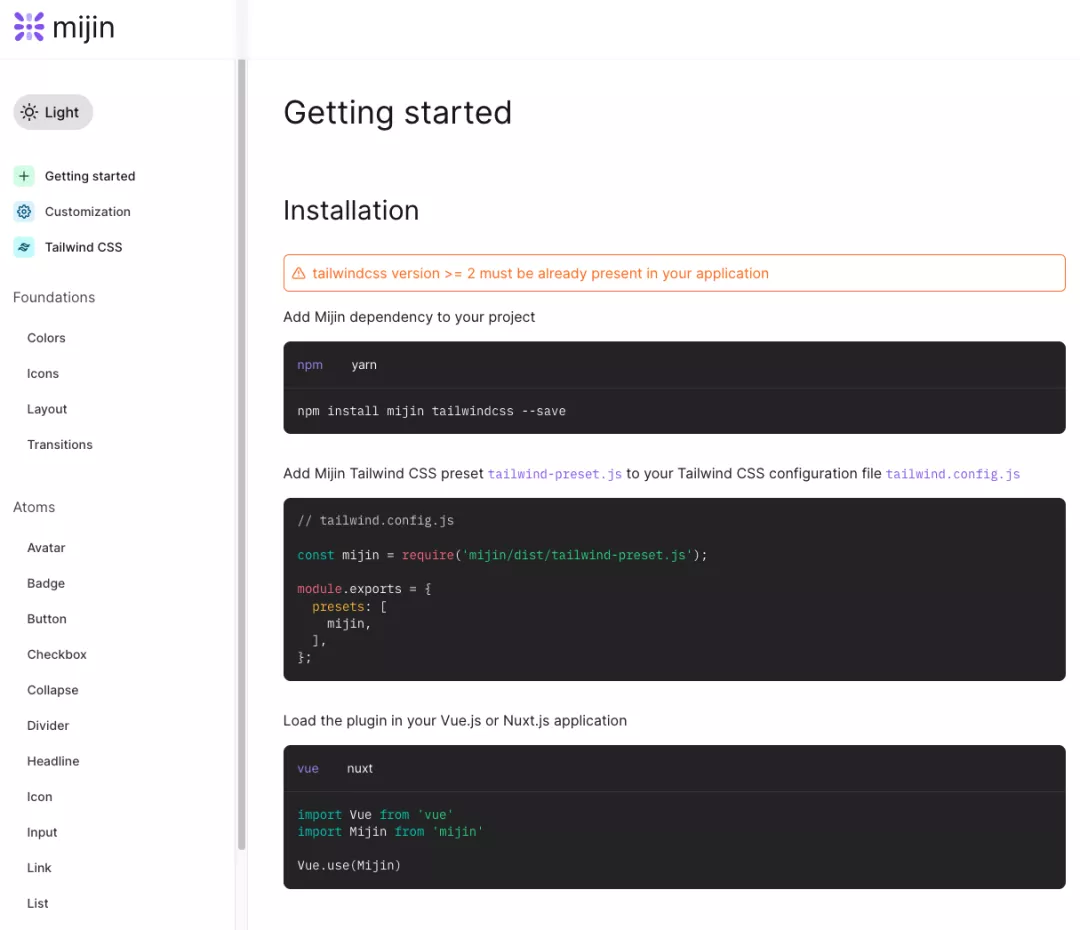1080x930 pixels.
Task: Click 'Add Mijin dependency to your project' text
Action: pyautogui.click(x=409, y=317)
